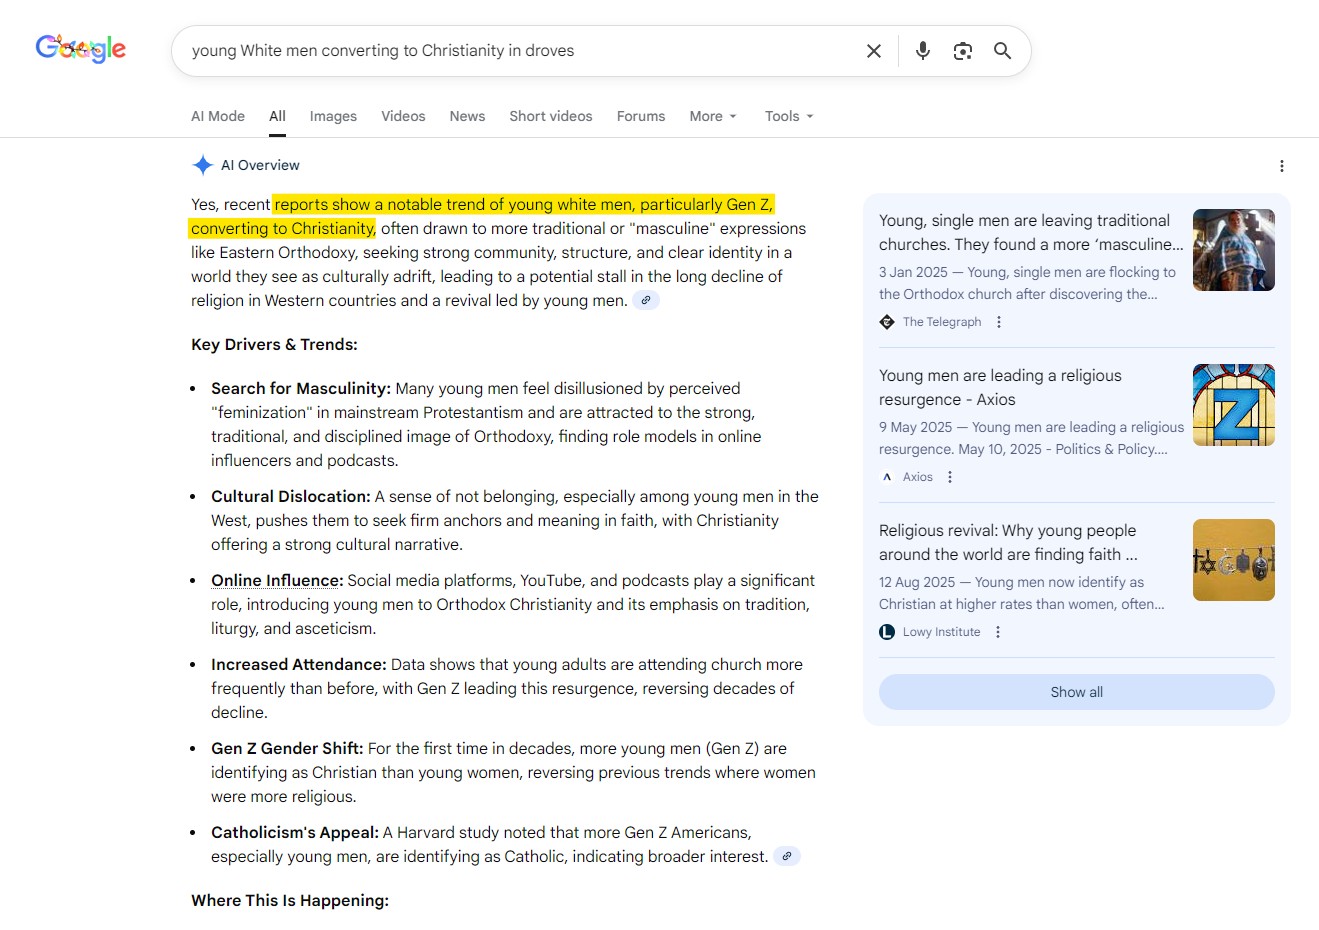
Task: Click the AI Overview sparkle icon
Action: [x=203, y=165]
